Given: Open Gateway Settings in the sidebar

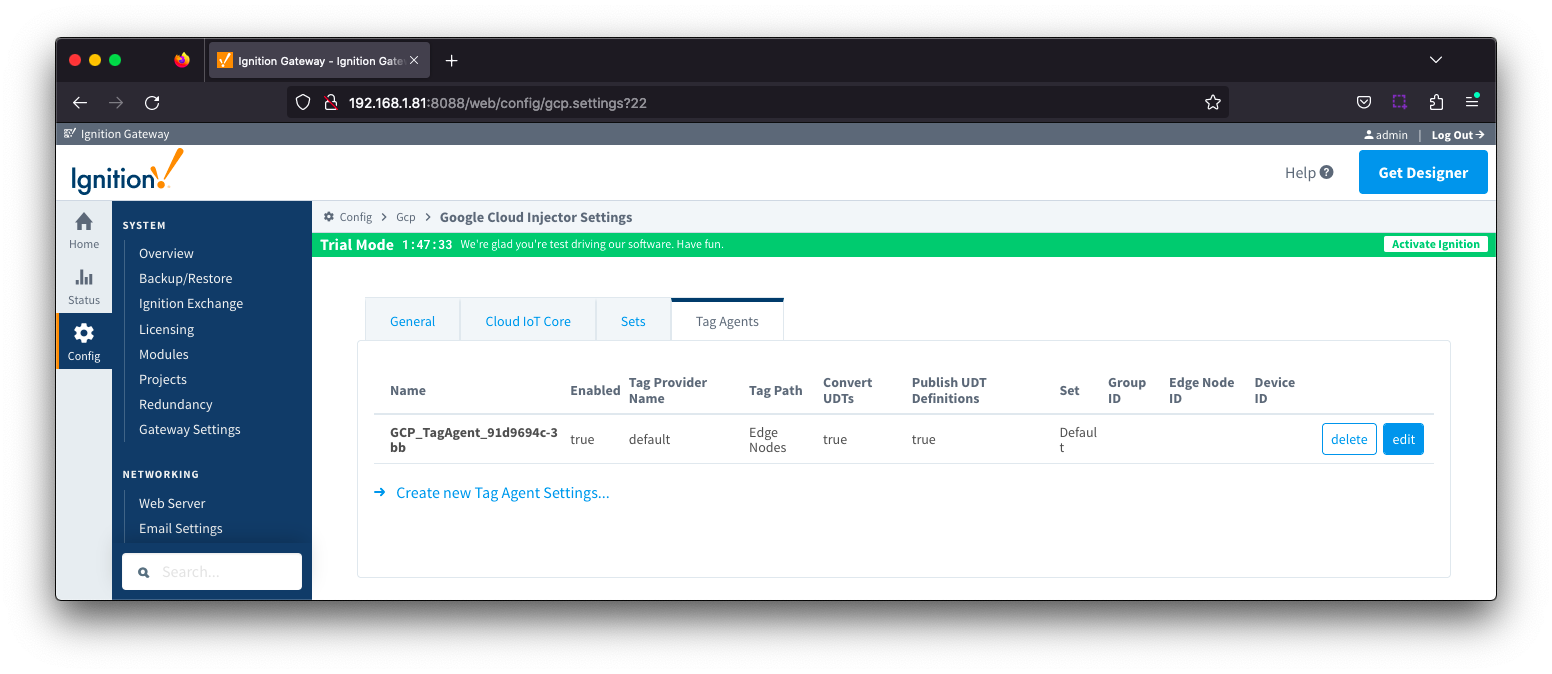Looking at the screenshot, I should pyautogui.click(x=190, y=429).
